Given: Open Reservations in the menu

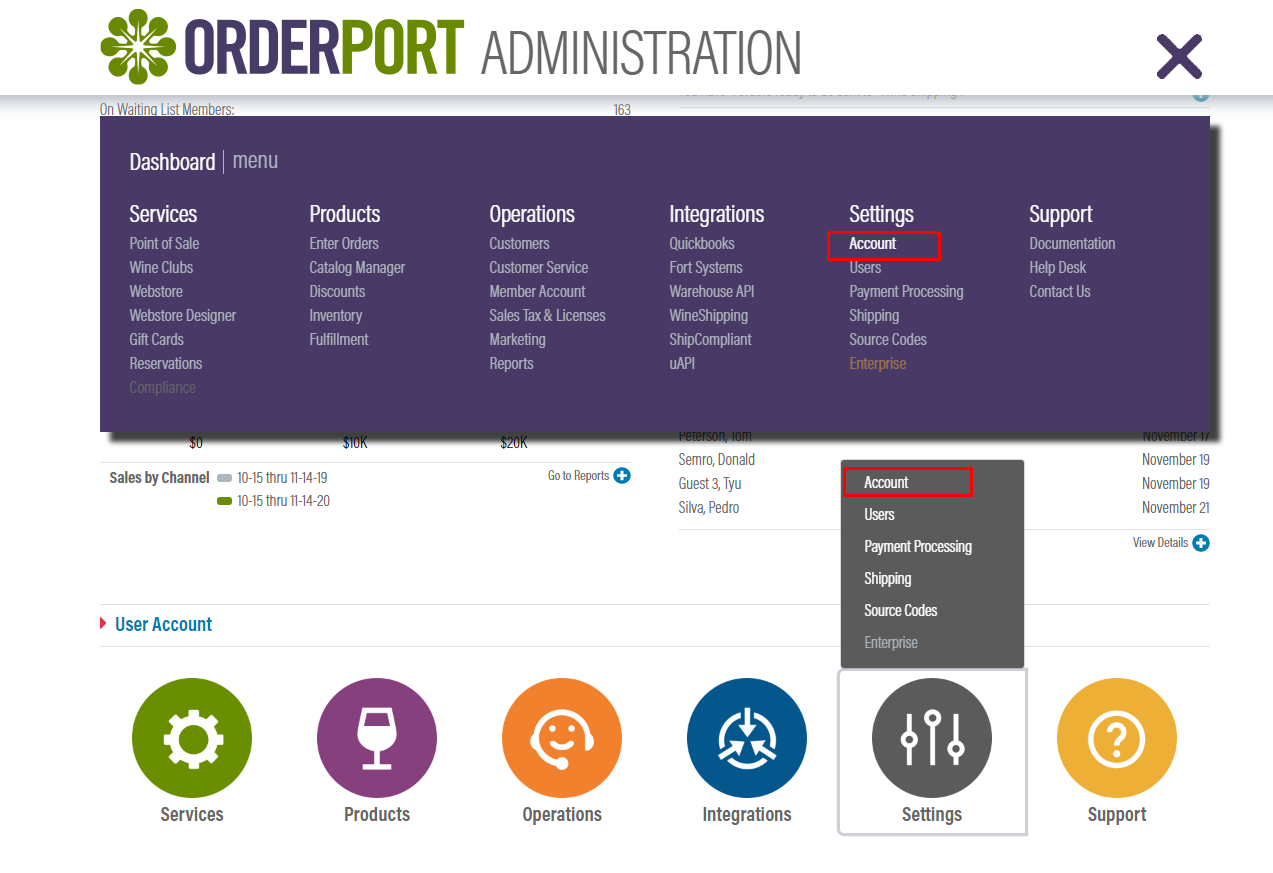Looking at the screenshot, I should point(166,363).
